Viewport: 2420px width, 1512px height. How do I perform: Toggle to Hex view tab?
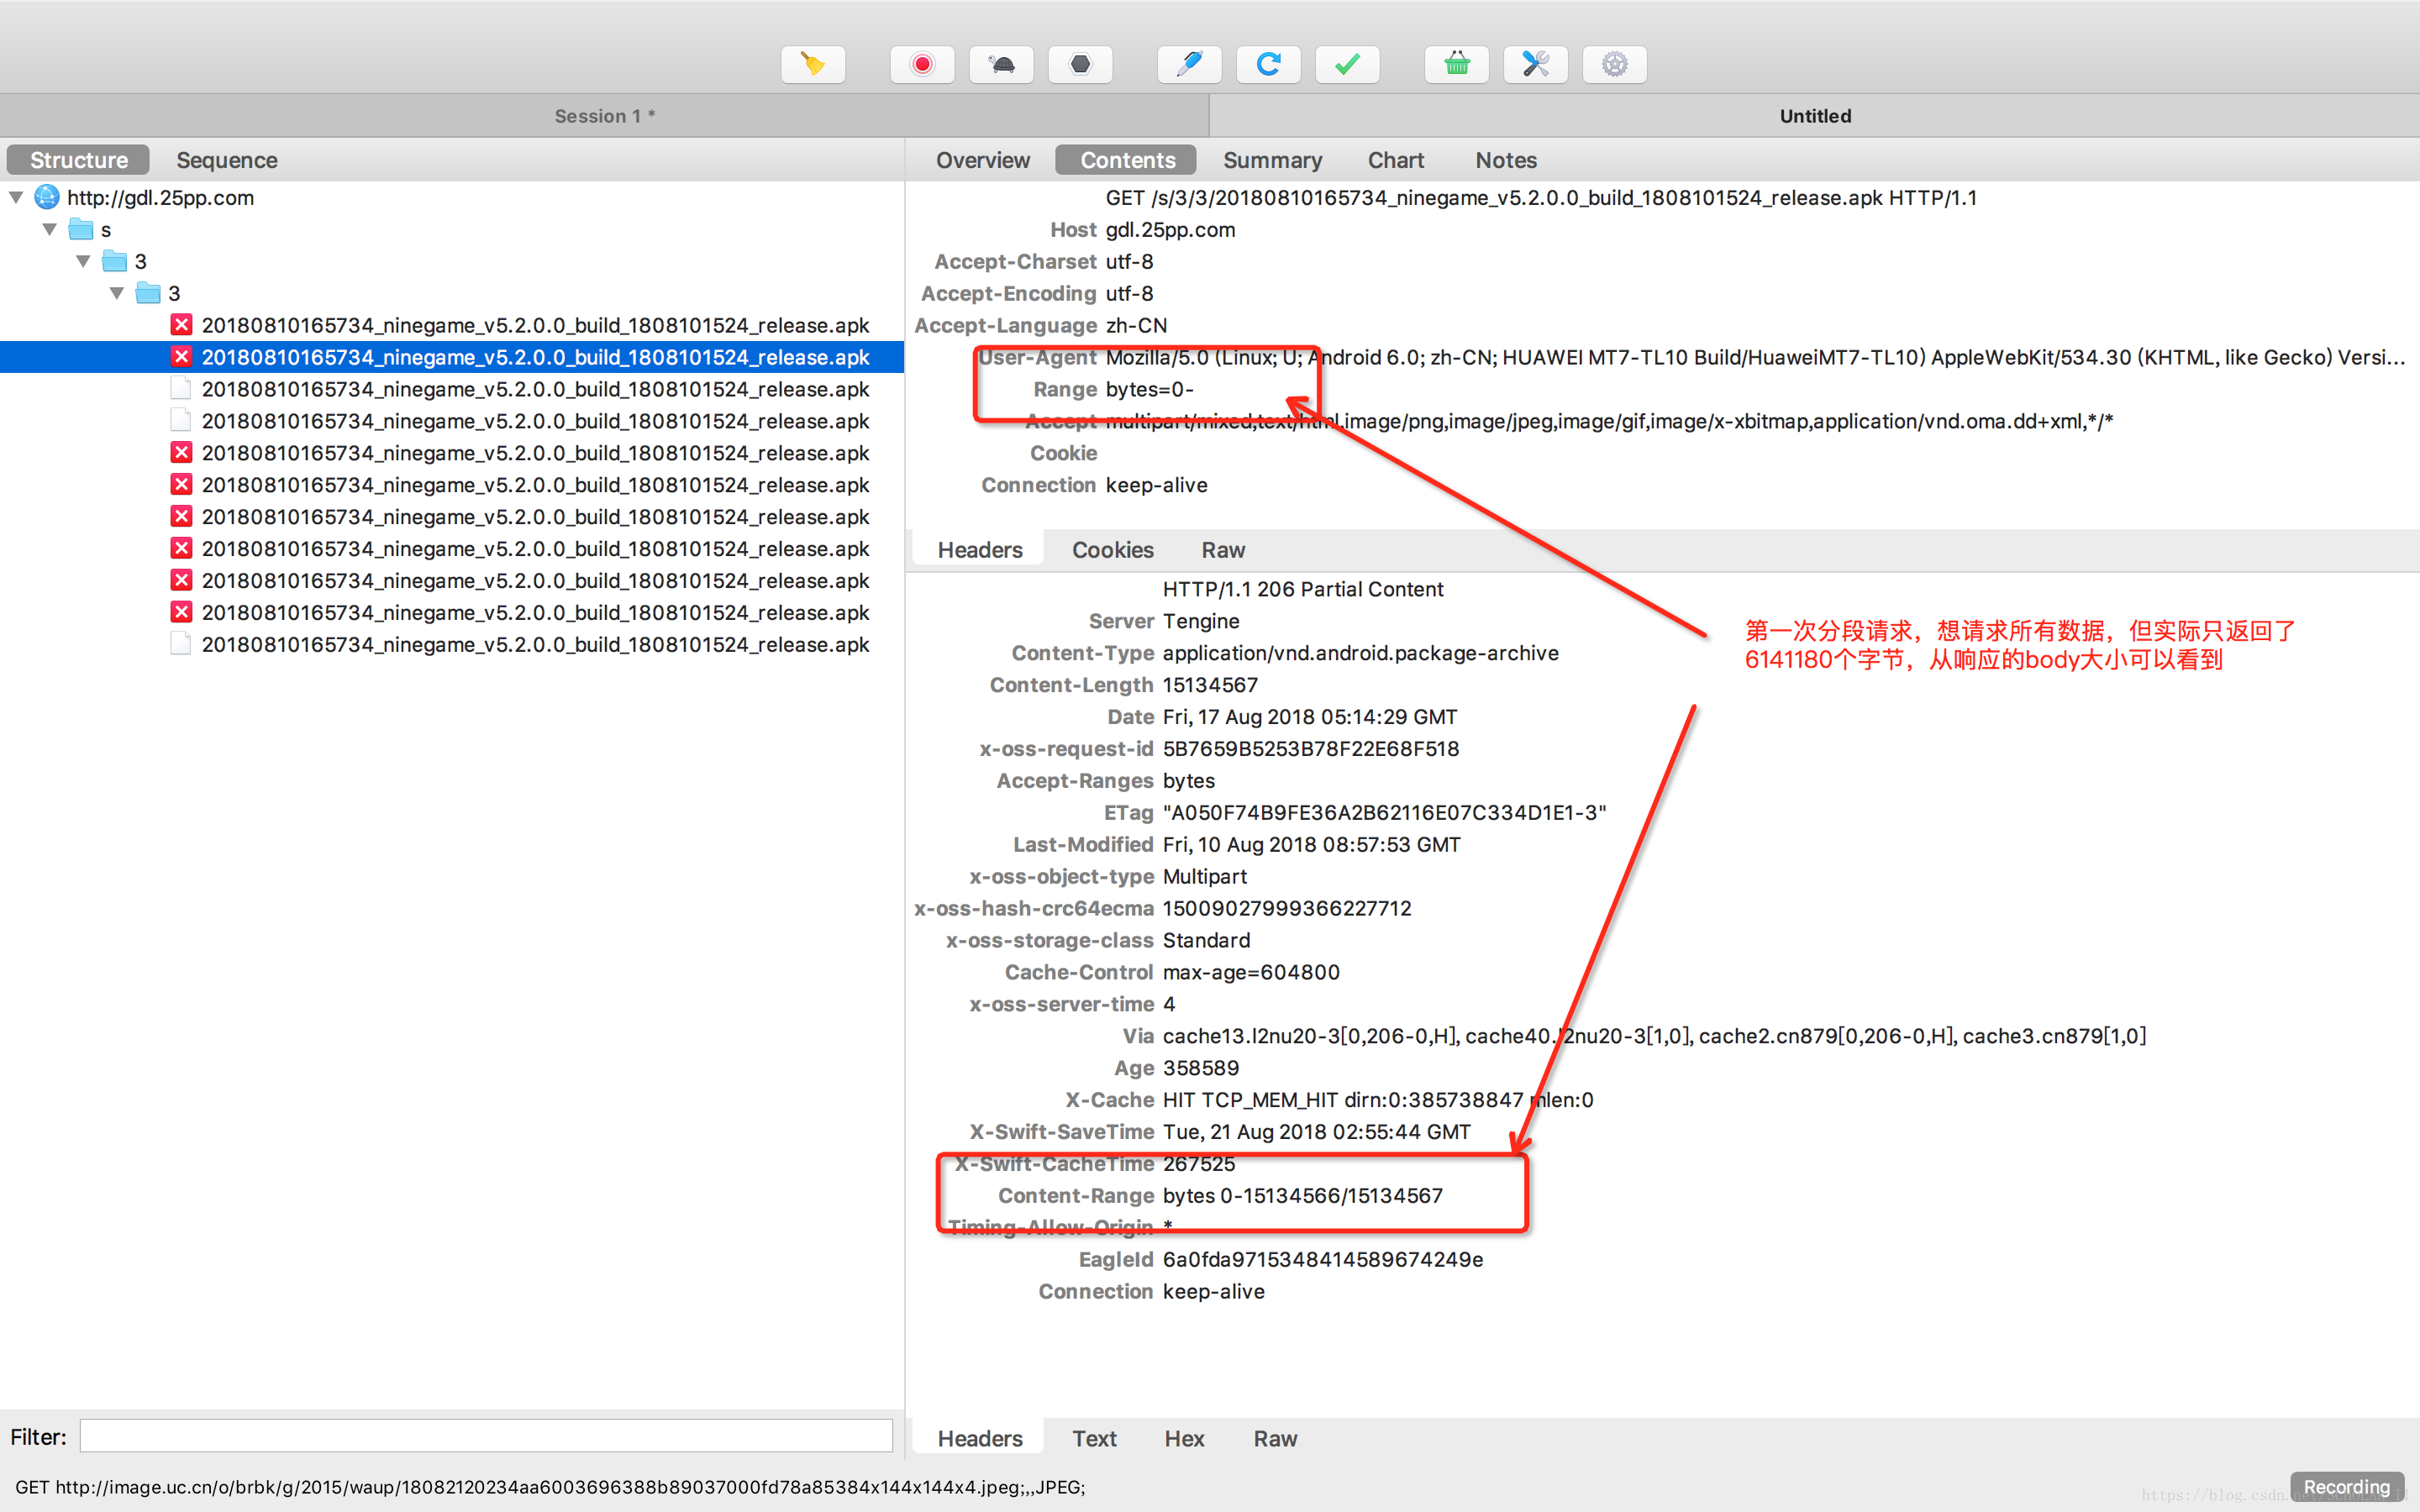[x=1181, y=1439]
